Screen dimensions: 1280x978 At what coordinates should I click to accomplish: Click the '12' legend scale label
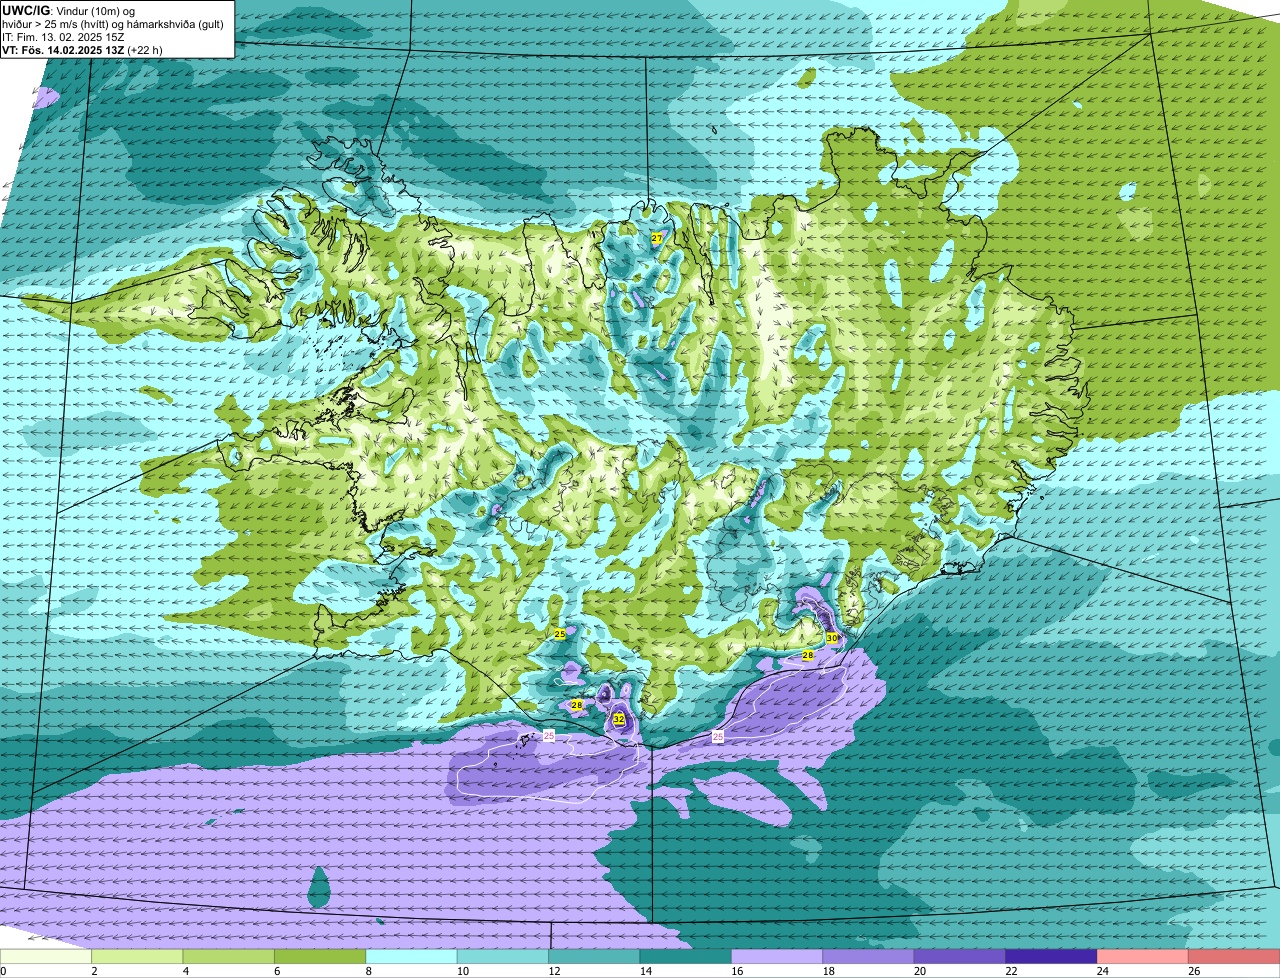(x=552, y=971)
